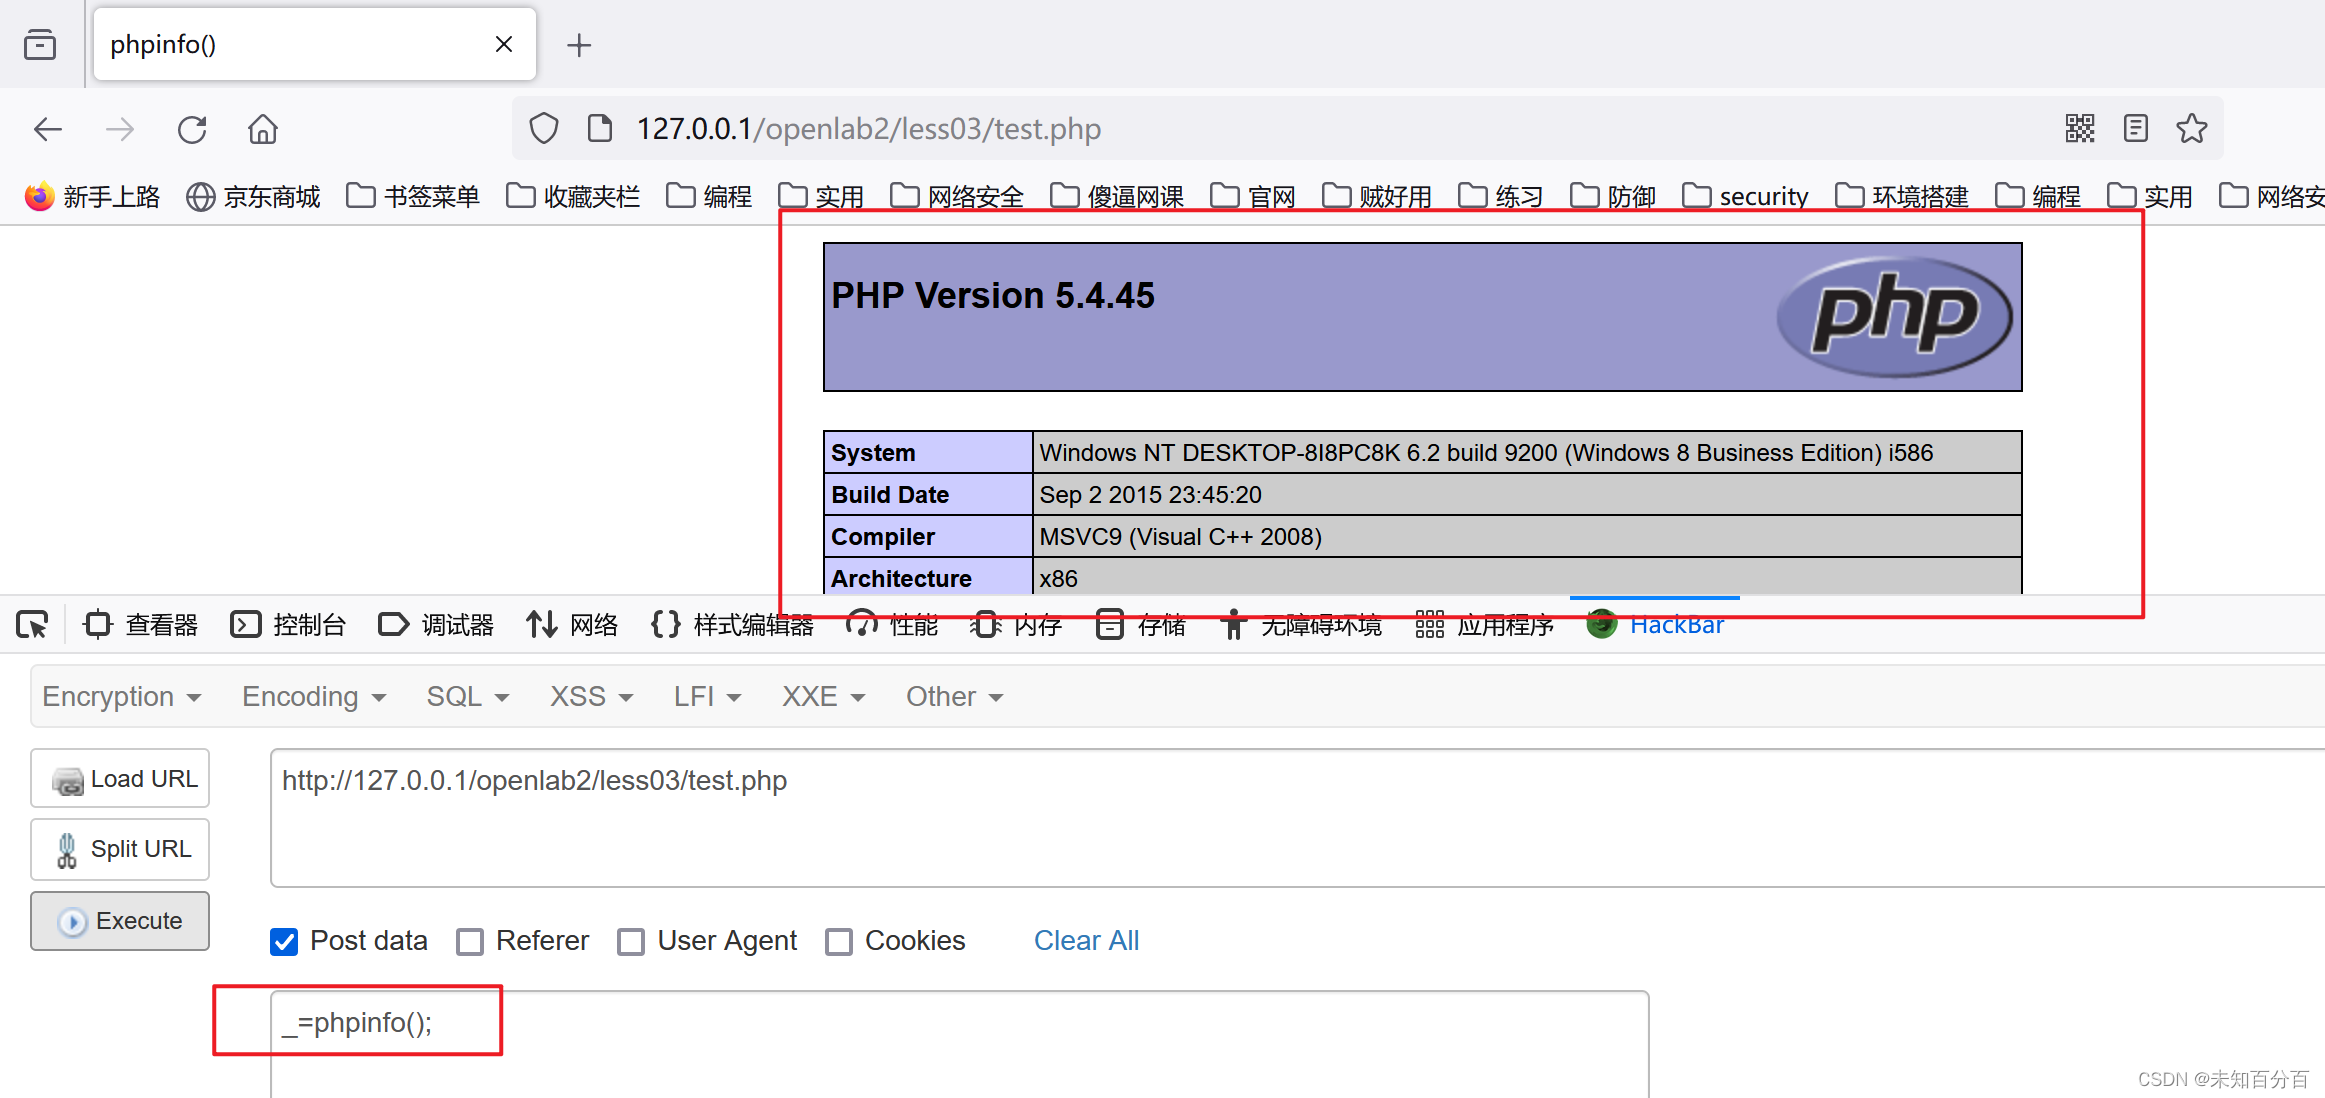Click the browser address bar URL
This screenshot has height=1098, width=2325.
[x=869, y=129]
